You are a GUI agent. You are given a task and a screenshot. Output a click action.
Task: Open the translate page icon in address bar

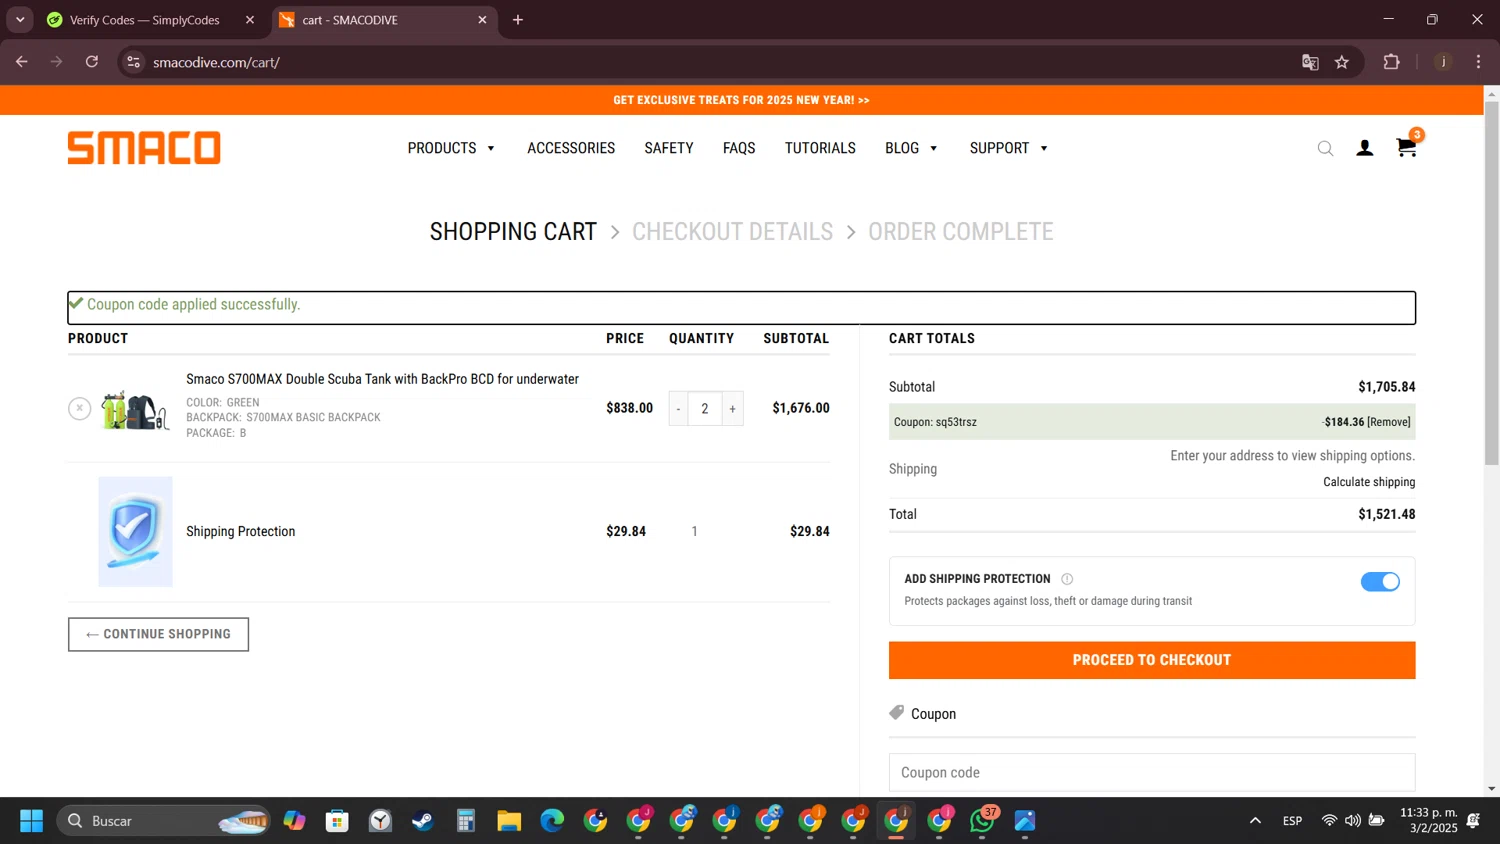pyautogui.click(x=1310, y=62)
